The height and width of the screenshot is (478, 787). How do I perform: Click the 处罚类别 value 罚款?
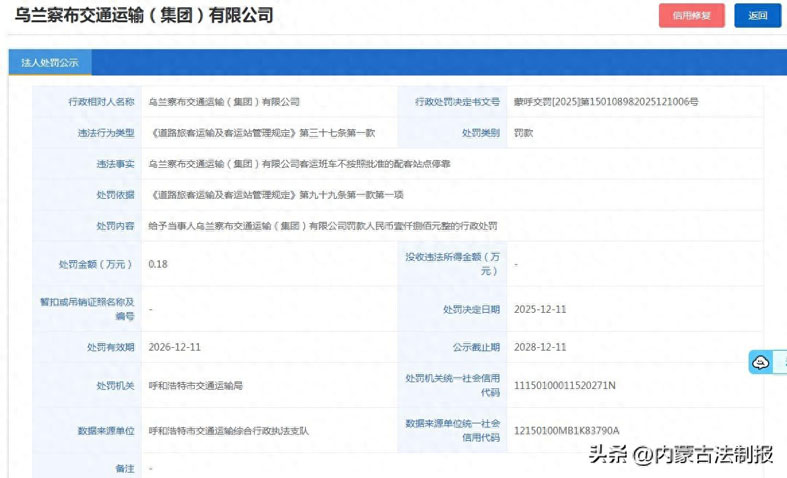coord(524,132)
